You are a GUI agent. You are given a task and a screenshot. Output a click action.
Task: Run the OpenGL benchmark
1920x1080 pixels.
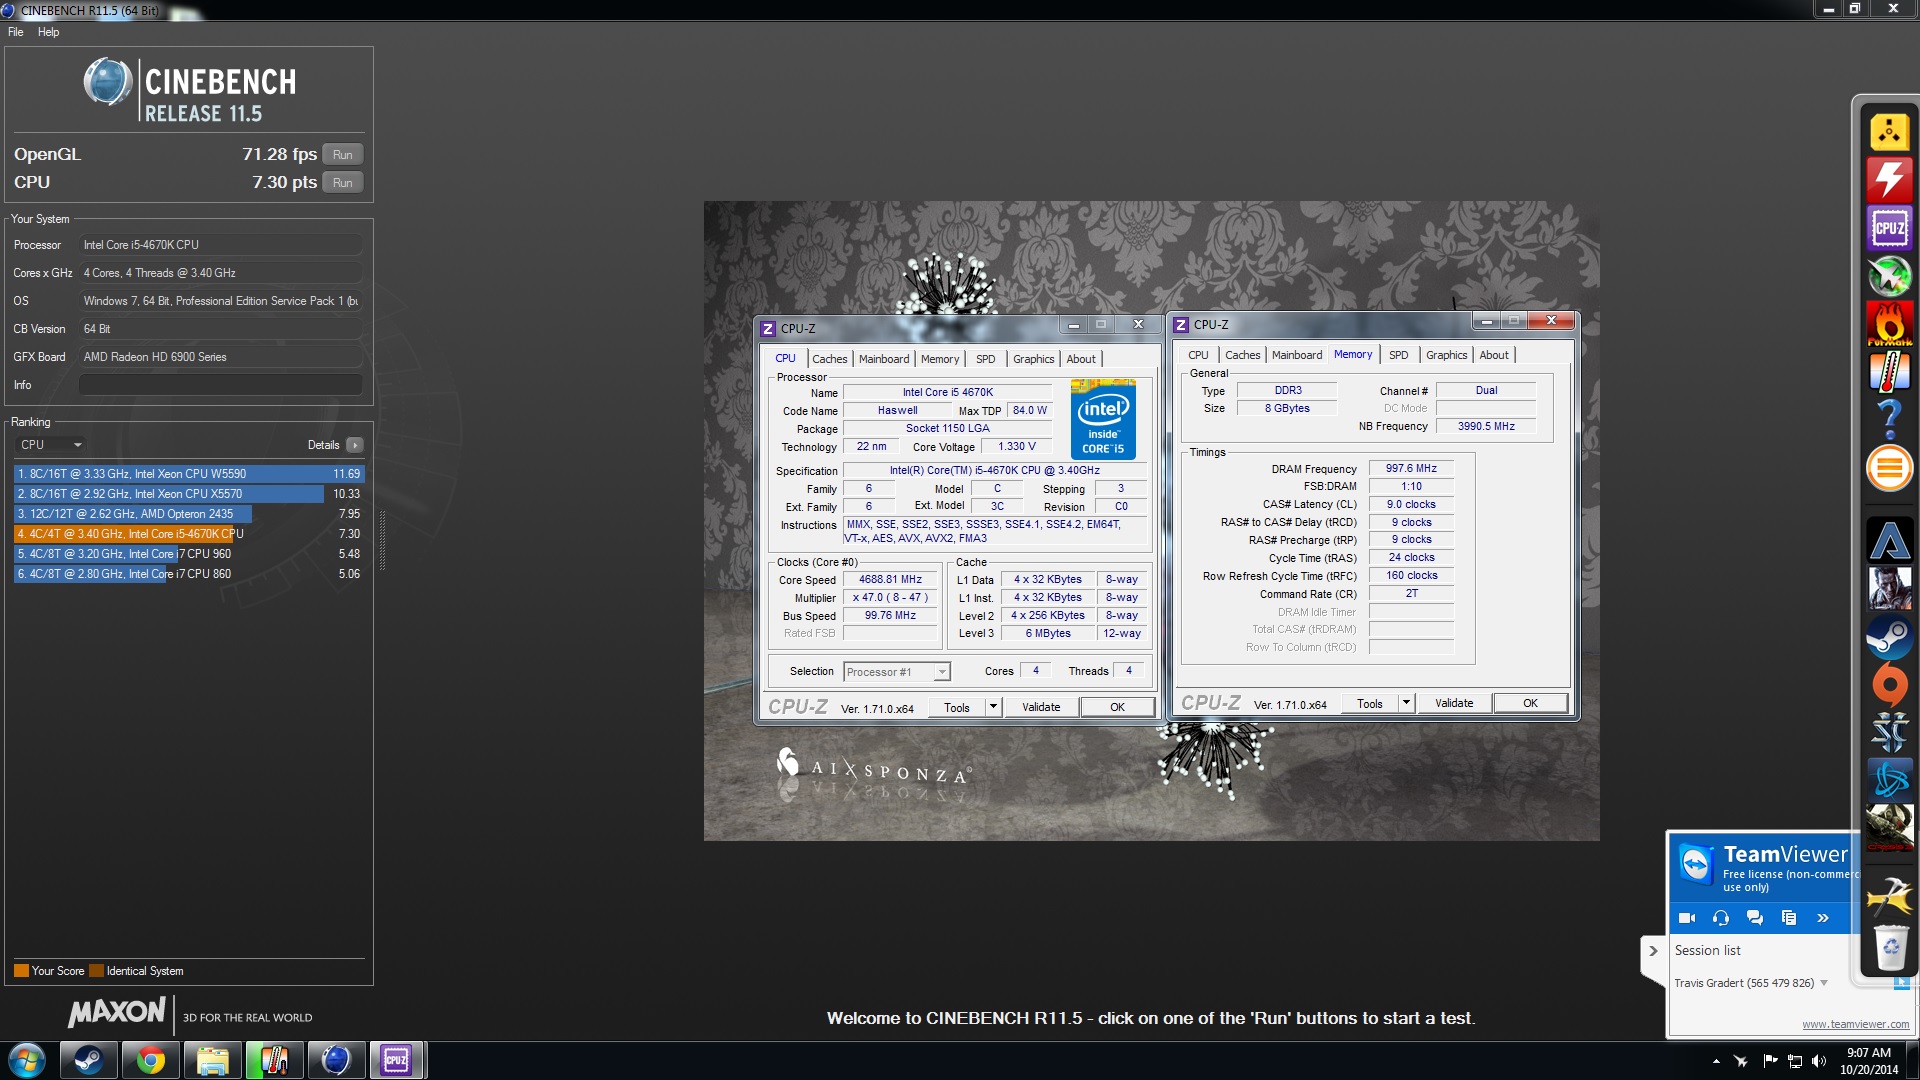click(x=343, y=155)
